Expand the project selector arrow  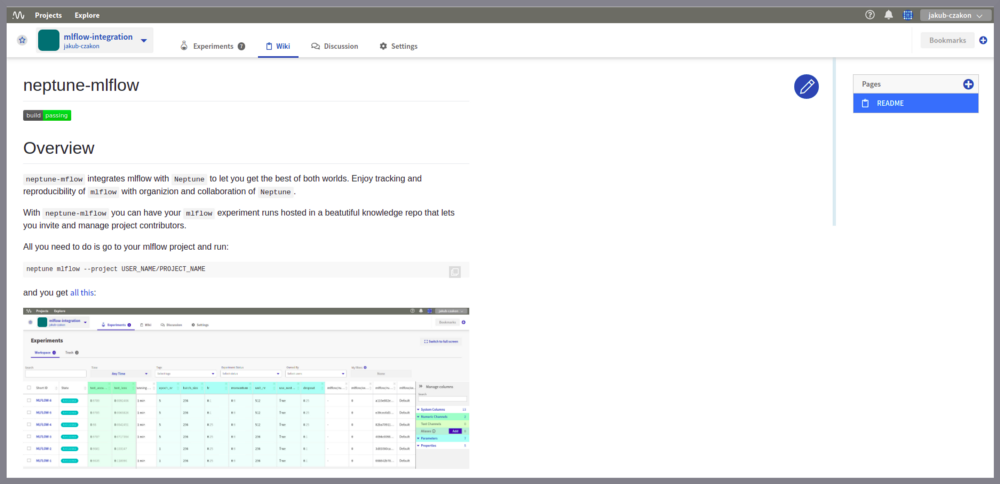[143, 40]
